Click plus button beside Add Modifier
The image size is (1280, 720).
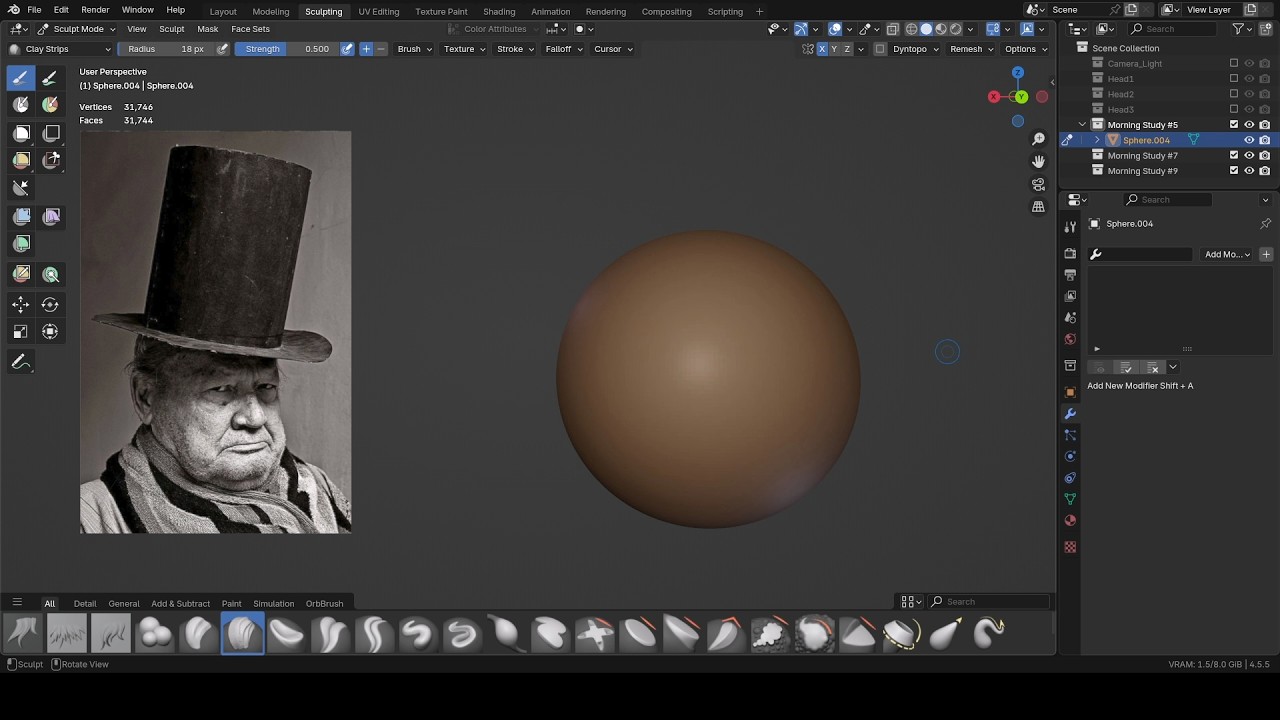(x=1266, y=255)
